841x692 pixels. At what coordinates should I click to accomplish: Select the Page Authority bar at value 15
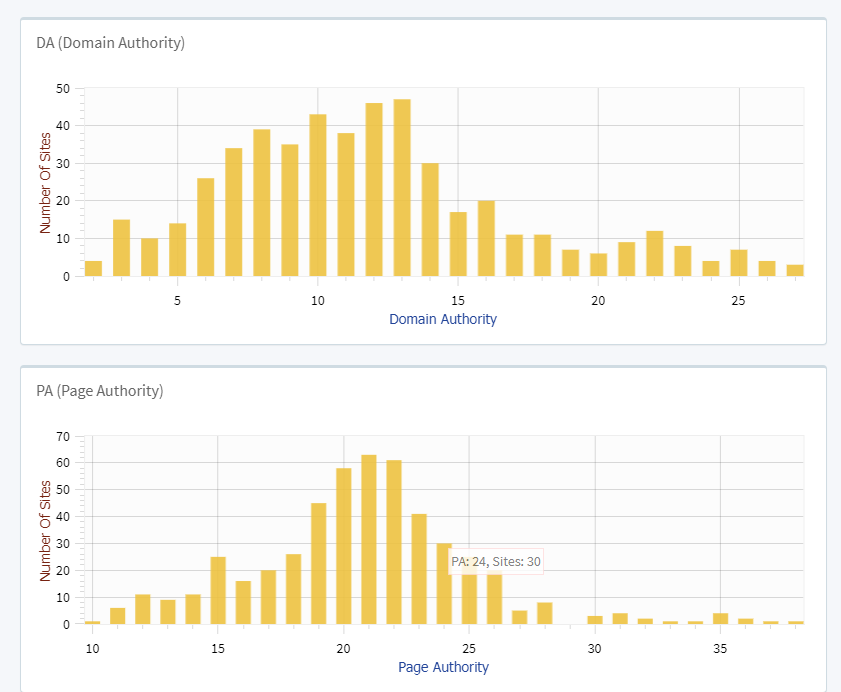pyautogui.click(x=218, y=590)
